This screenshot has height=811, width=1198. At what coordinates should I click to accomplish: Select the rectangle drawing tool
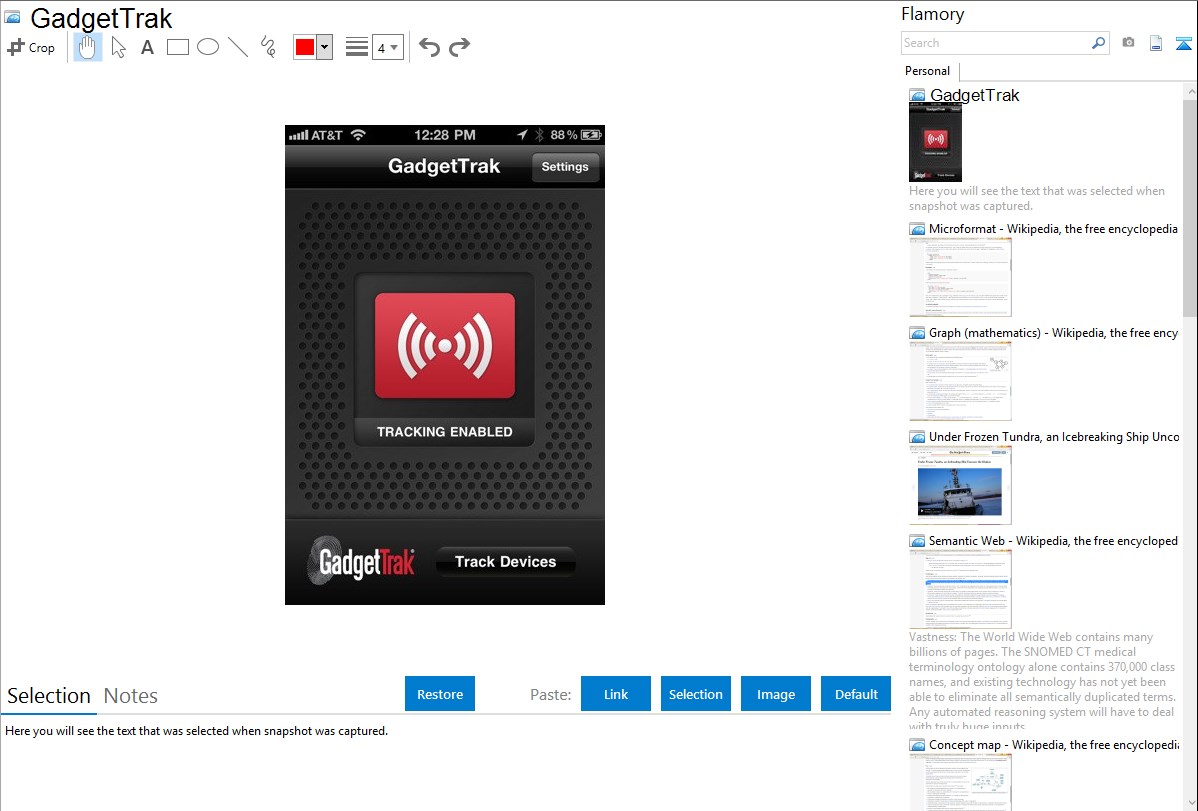pos(178,47)
